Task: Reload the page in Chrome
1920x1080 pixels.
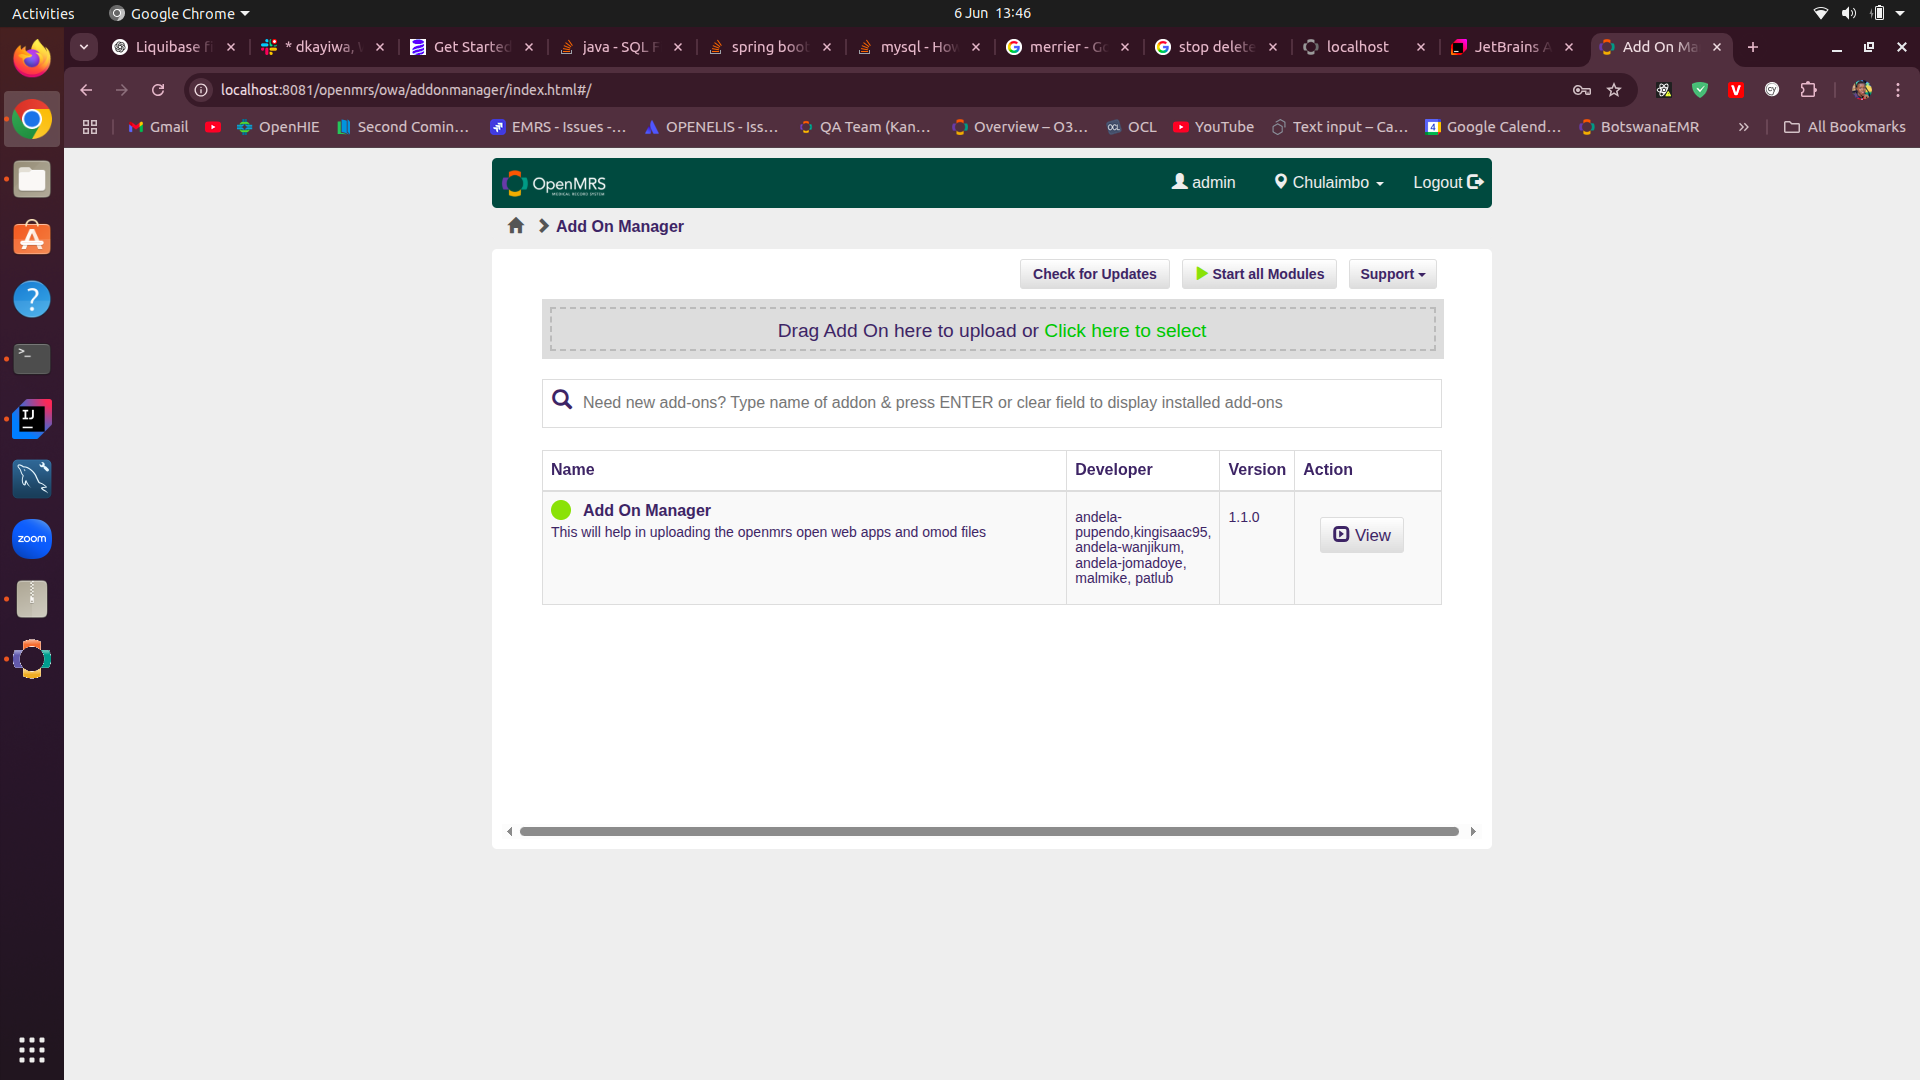Action: 158,90
